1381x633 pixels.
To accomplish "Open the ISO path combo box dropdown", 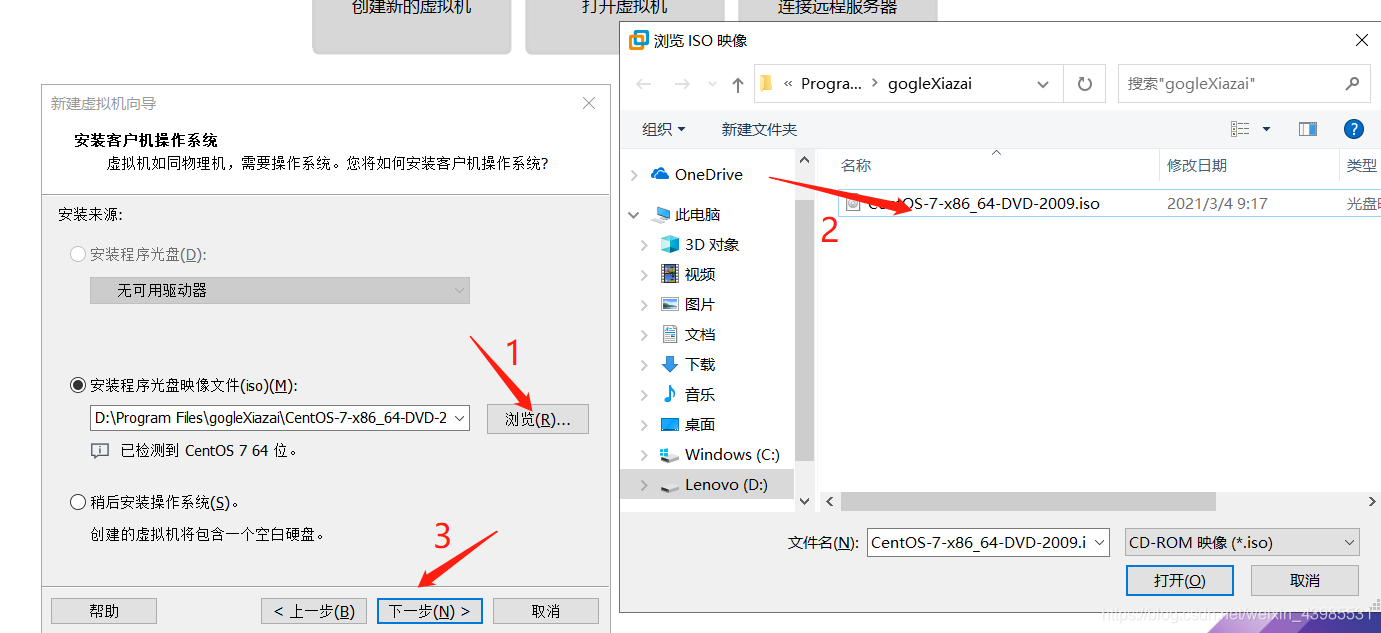I will click(x=459, y=418).
